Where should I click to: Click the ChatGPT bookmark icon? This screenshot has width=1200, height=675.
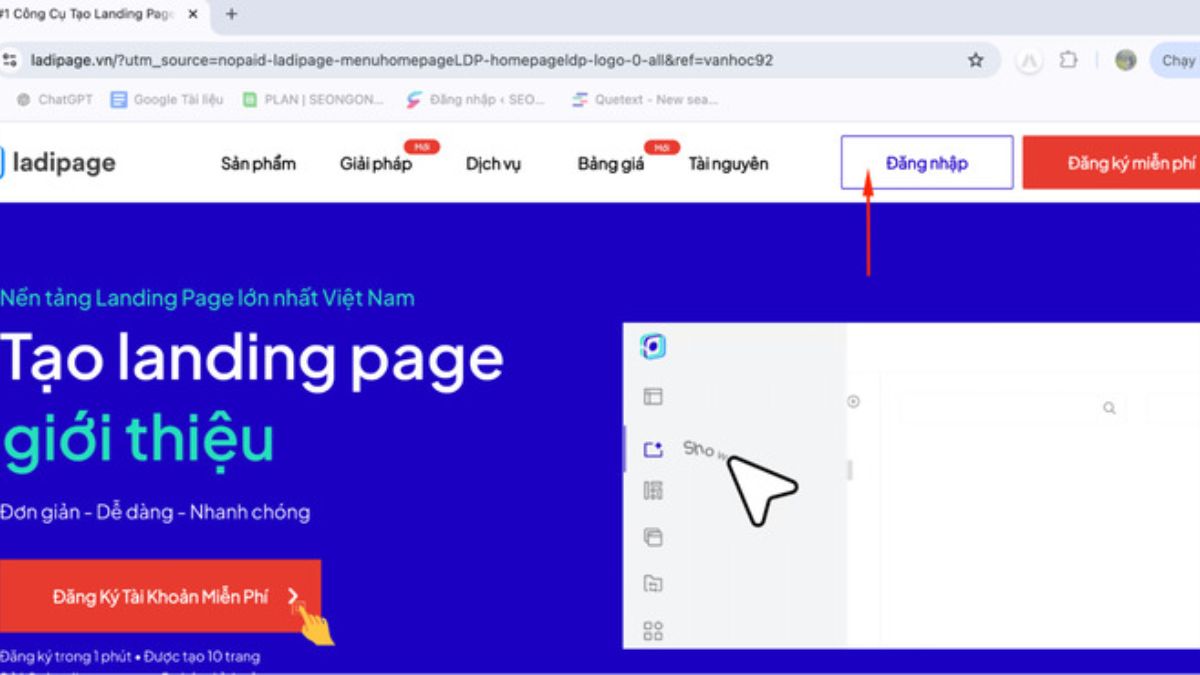click(x=22, y=100)
